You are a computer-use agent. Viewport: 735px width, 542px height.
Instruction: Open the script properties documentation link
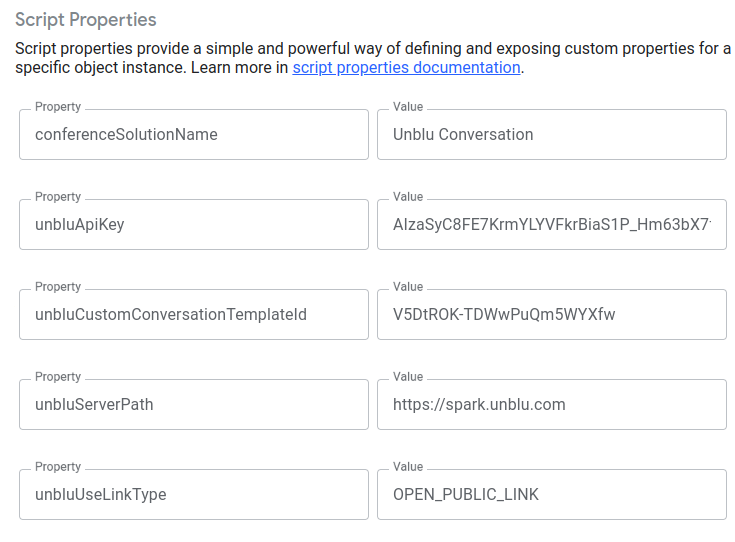pyautogui.click(x=406, y=68)
